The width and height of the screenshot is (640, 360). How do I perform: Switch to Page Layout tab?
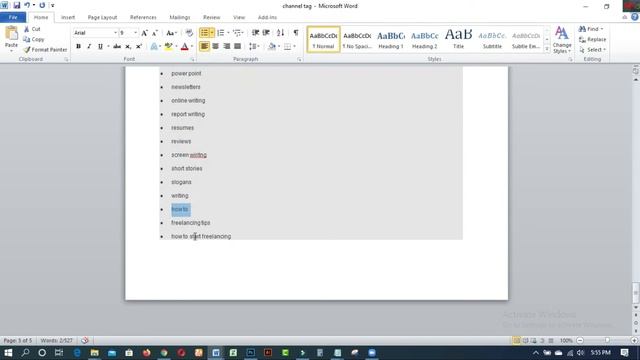point(102,17)
